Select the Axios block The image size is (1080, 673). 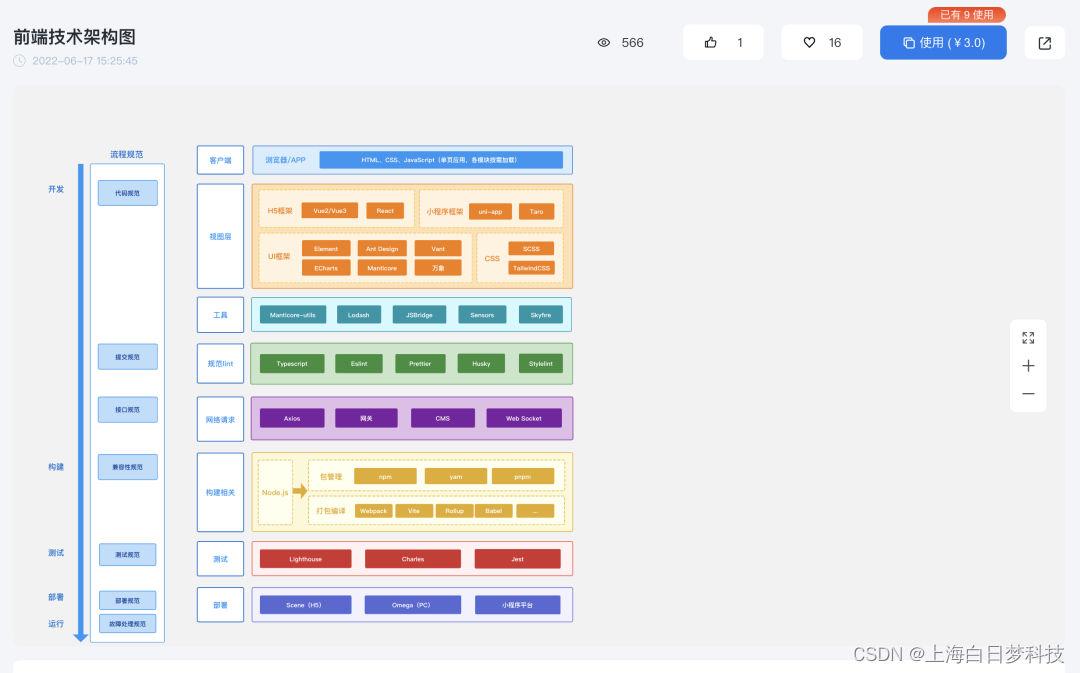click(x=292, y=418)
